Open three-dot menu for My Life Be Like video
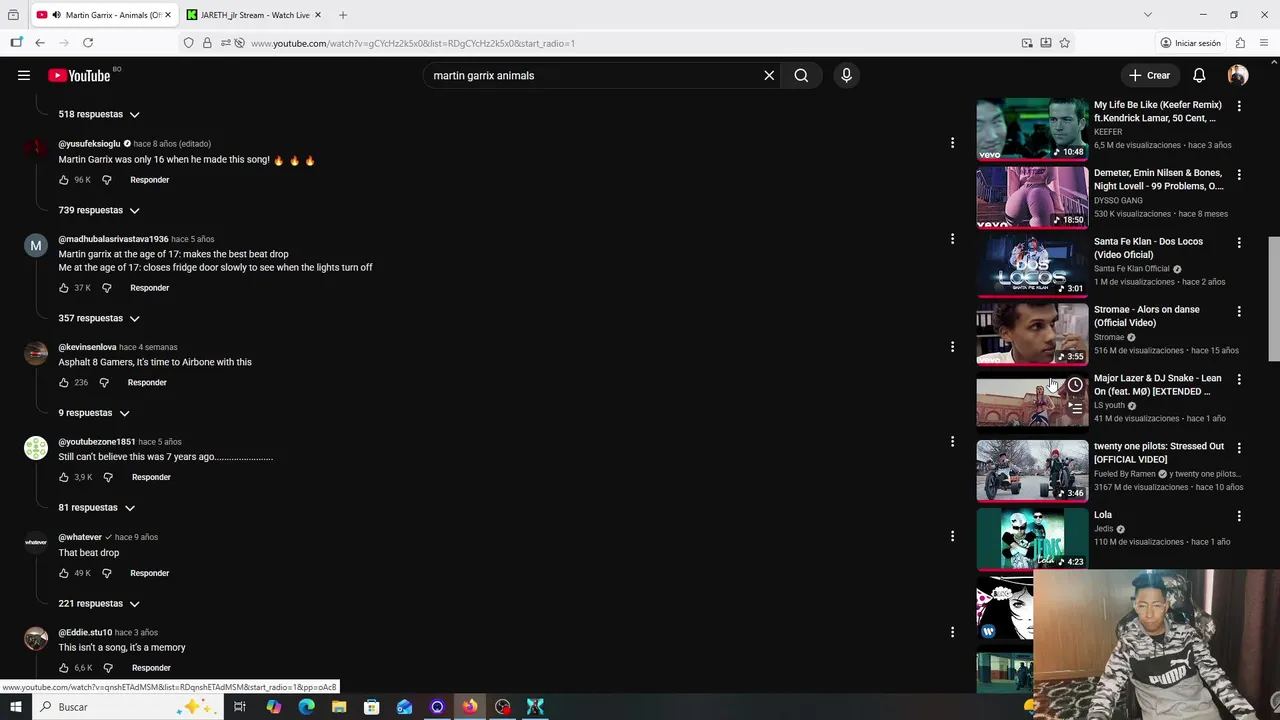 point(1239,106)
